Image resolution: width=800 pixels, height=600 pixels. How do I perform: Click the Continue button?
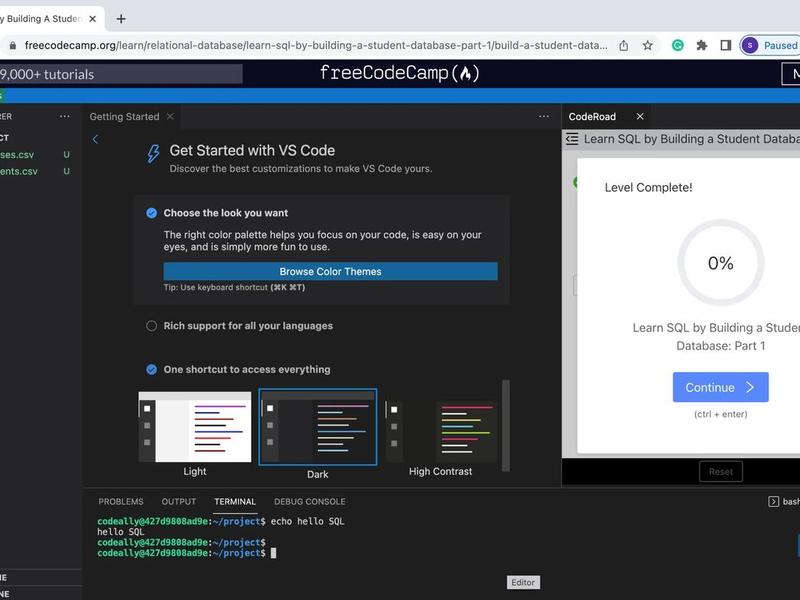pos(720,387)
